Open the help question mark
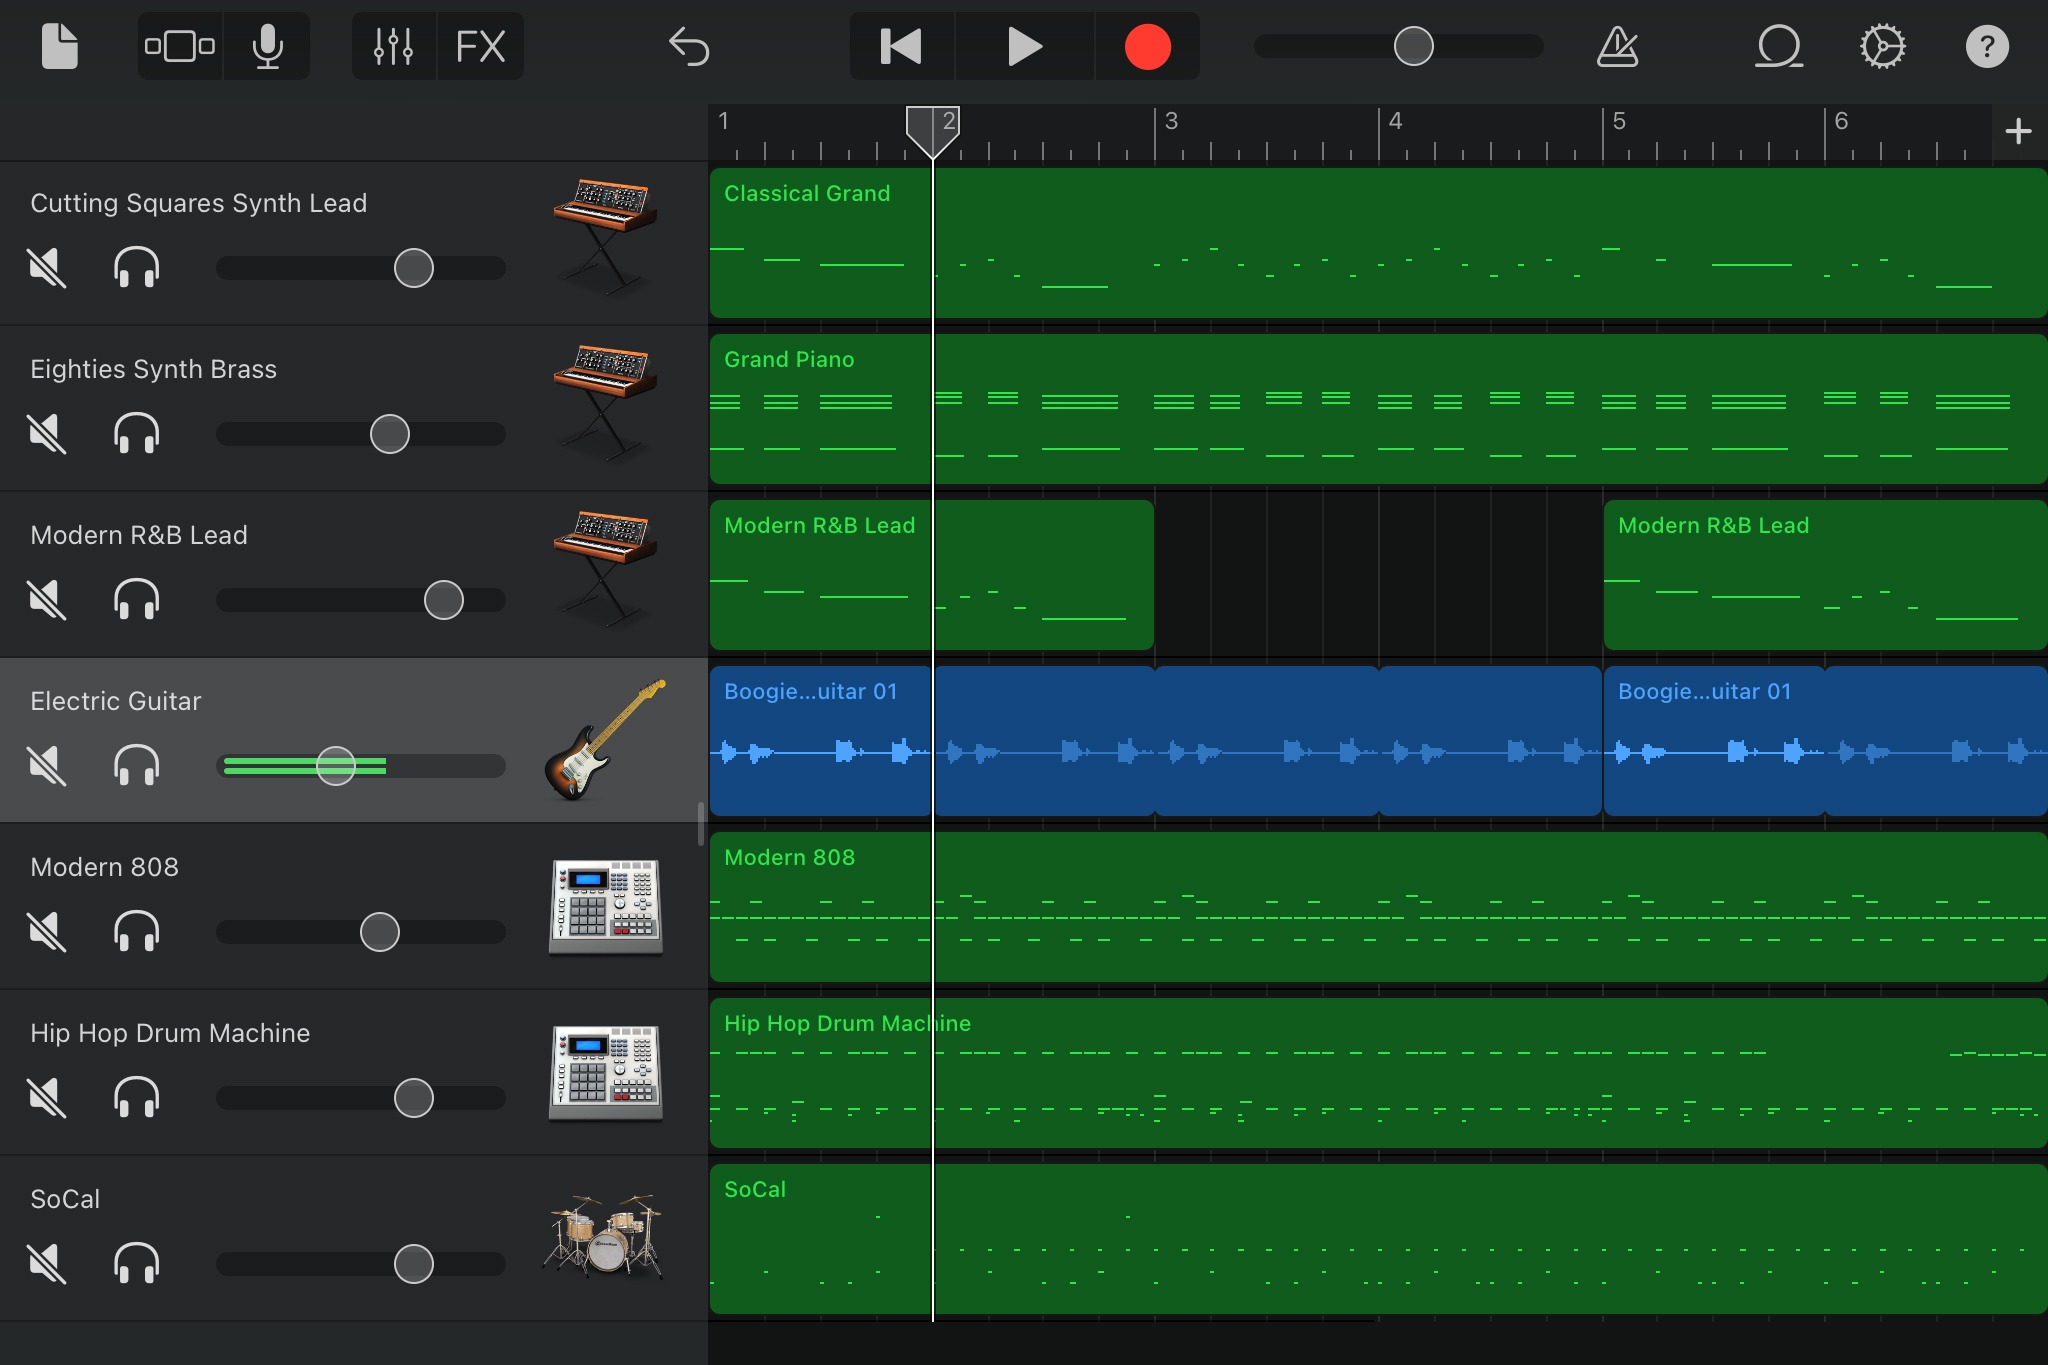This screenshot has height=1365, width=2048. tap(1986, 47)
